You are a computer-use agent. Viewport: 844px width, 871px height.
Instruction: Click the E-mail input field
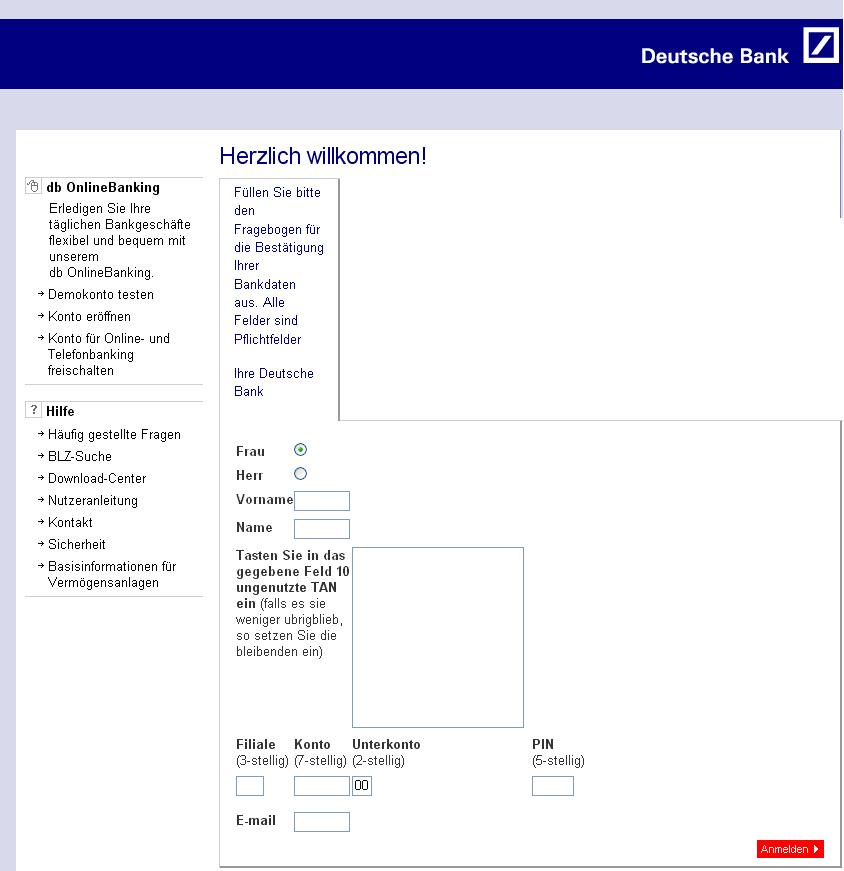[x=322, y=822]
